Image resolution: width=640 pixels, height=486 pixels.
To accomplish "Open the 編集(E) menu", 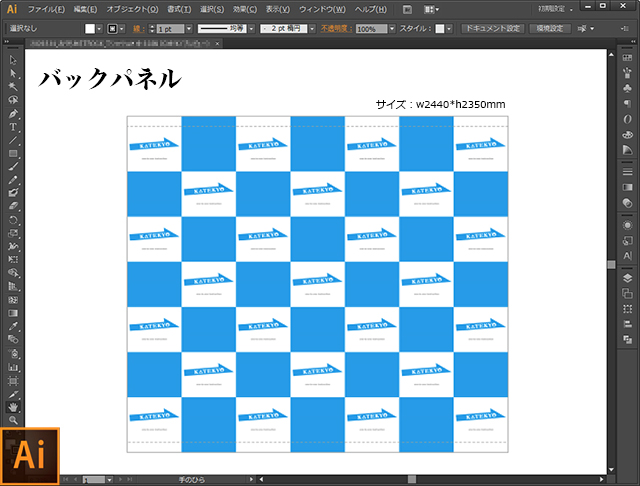I will pos(85,9).
